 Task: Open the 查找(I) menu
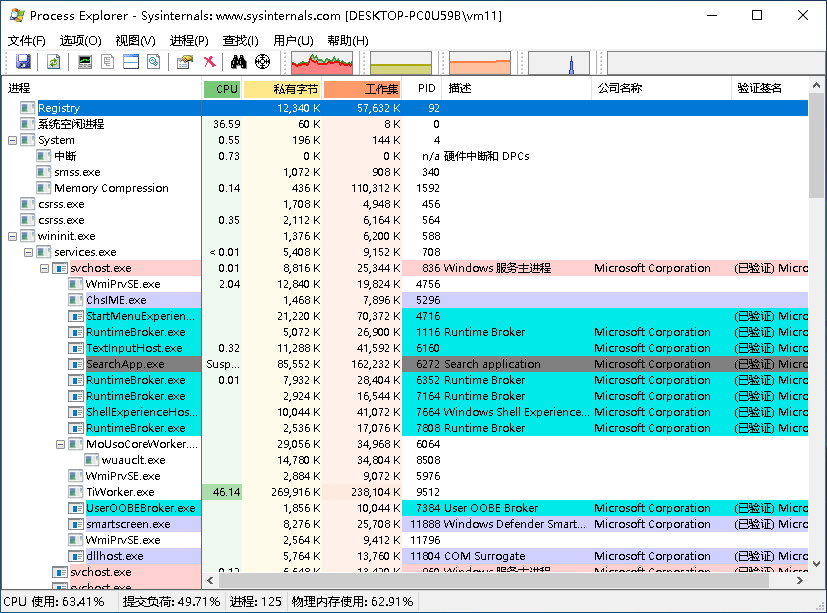240,40
